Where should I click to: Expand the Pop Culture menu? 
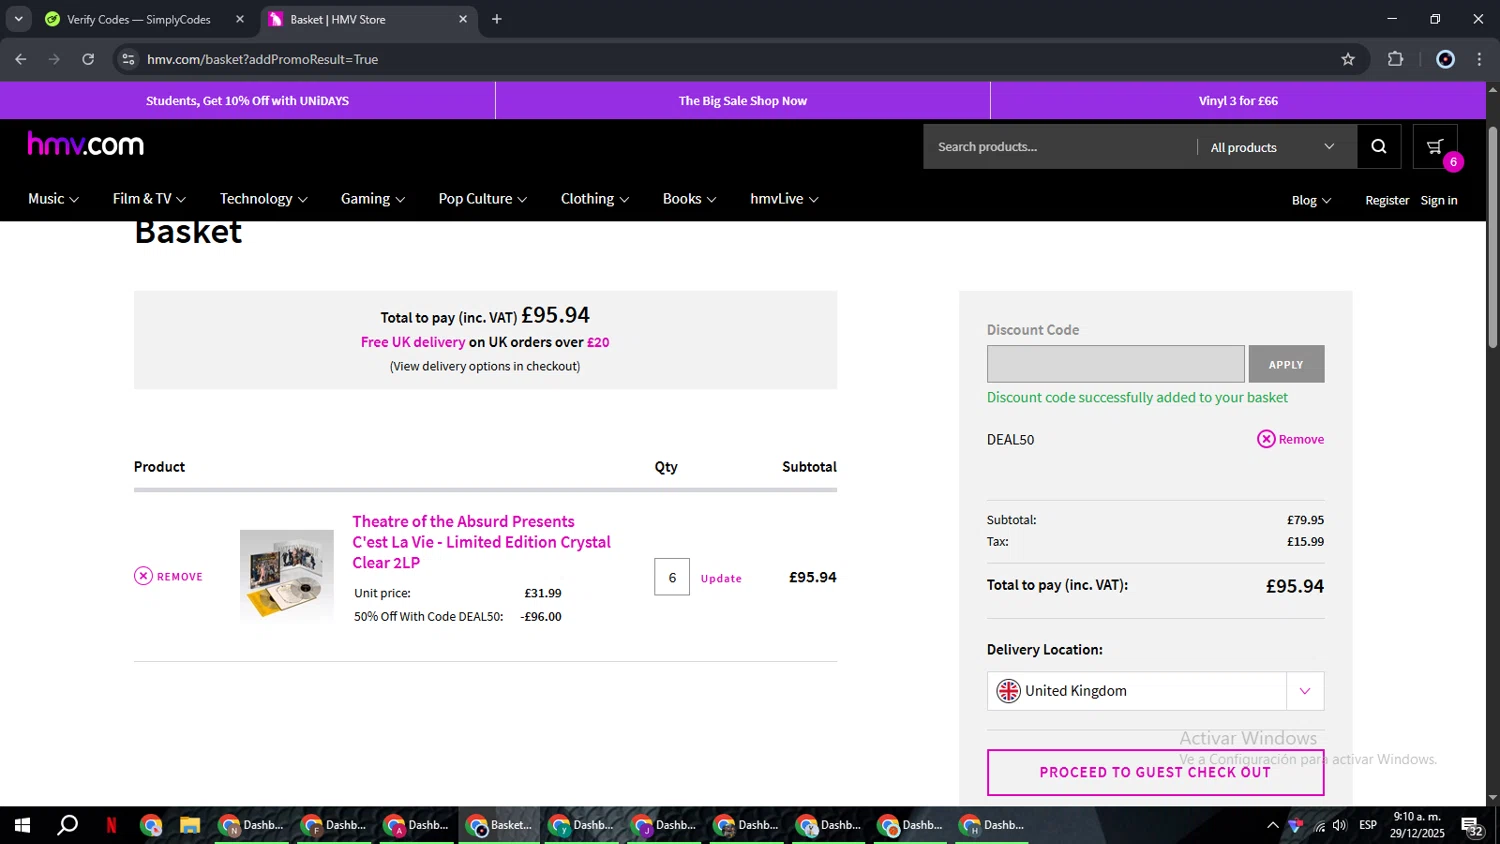(483, 199)
